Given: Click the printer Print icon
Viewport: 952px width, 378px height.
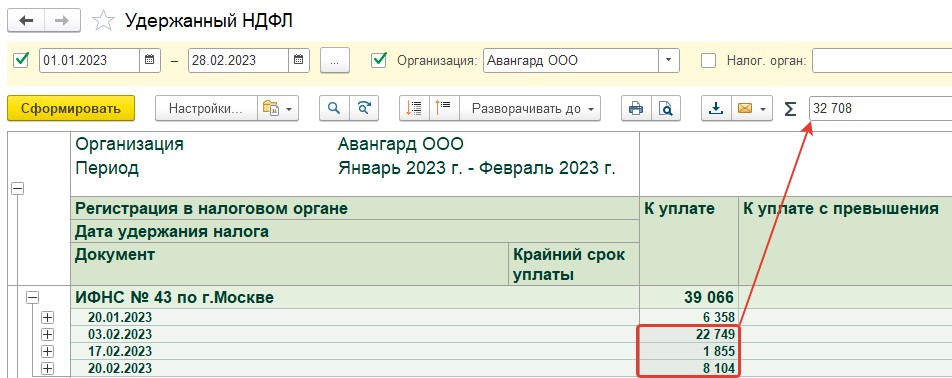Looking at the screenshot, I should pos(636,108).
